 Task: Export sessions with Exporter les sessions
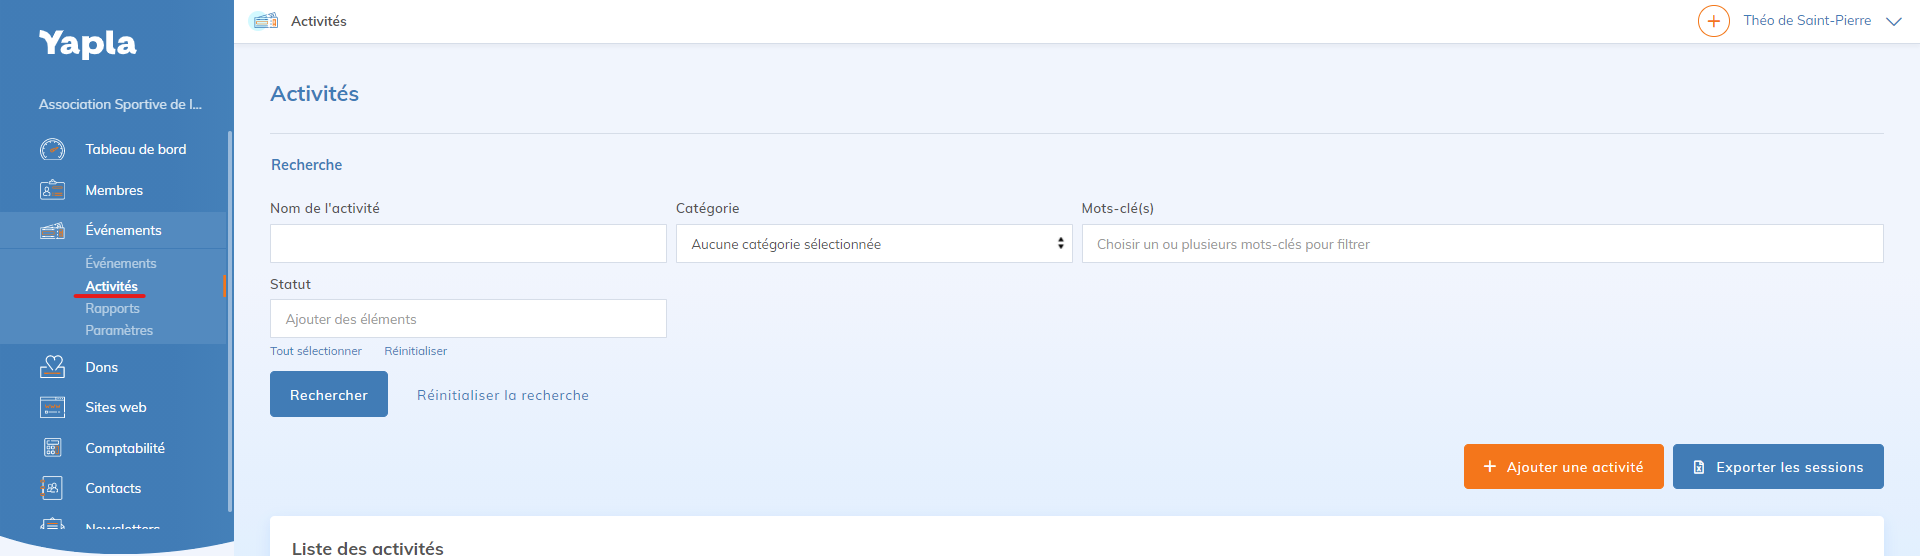click(x=1777, y=467)
